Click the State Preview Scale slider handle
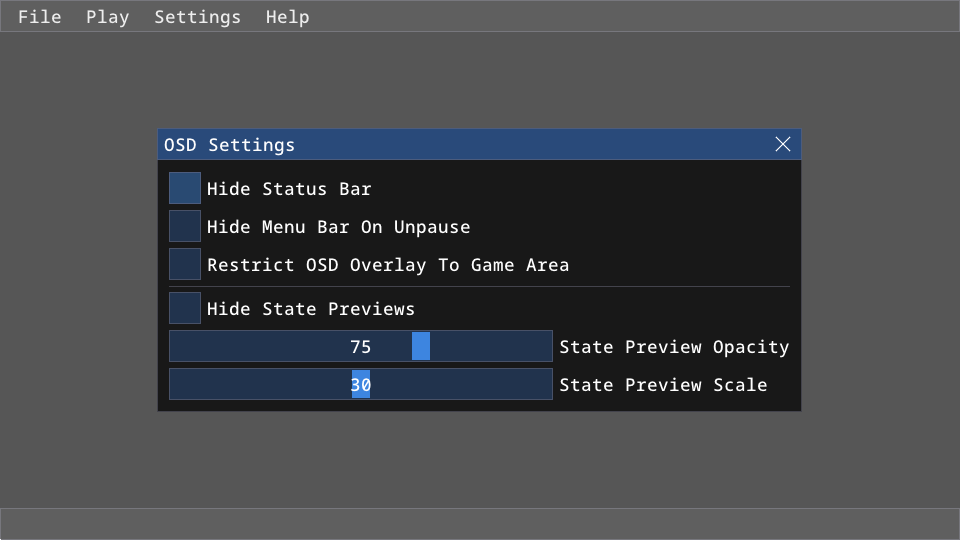Screen dimensions: 960x540 [x=361, y=384]
